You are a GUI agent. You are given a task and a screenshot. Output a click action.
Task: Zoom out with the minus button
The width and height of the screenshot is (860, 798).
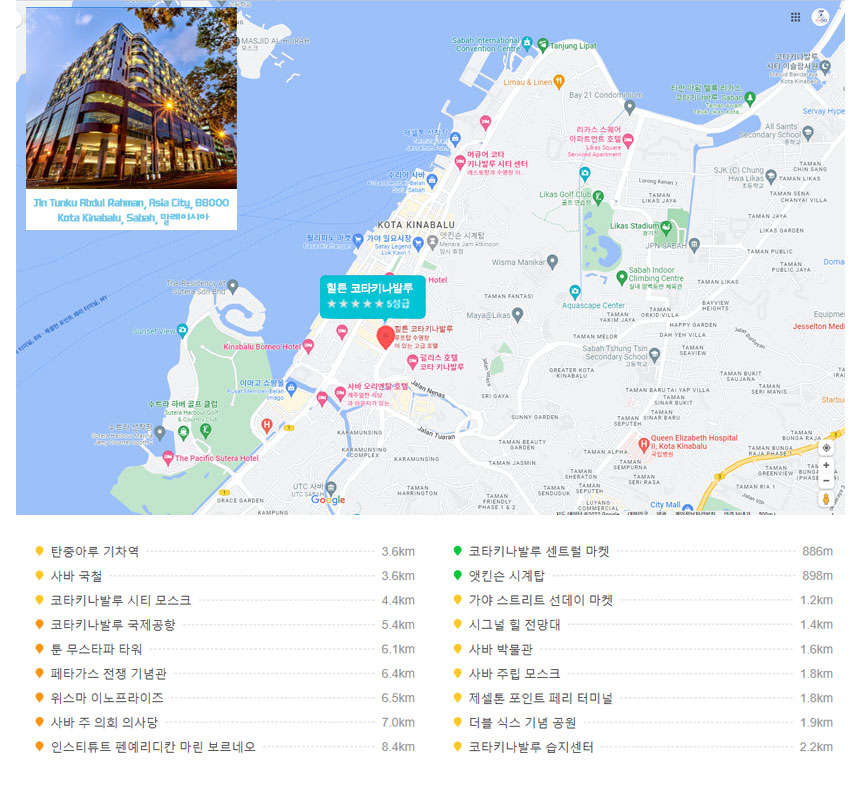[826, 480]
